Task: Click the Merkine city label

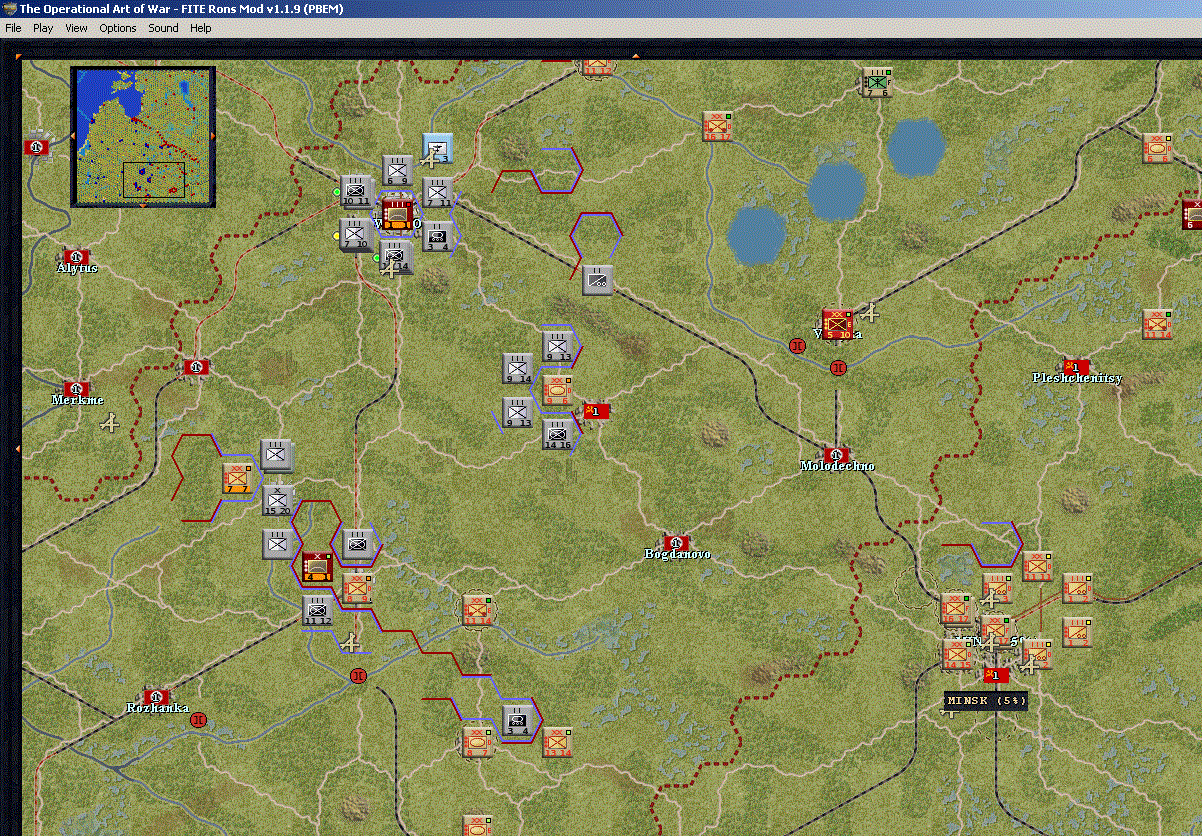Action: 77,400
